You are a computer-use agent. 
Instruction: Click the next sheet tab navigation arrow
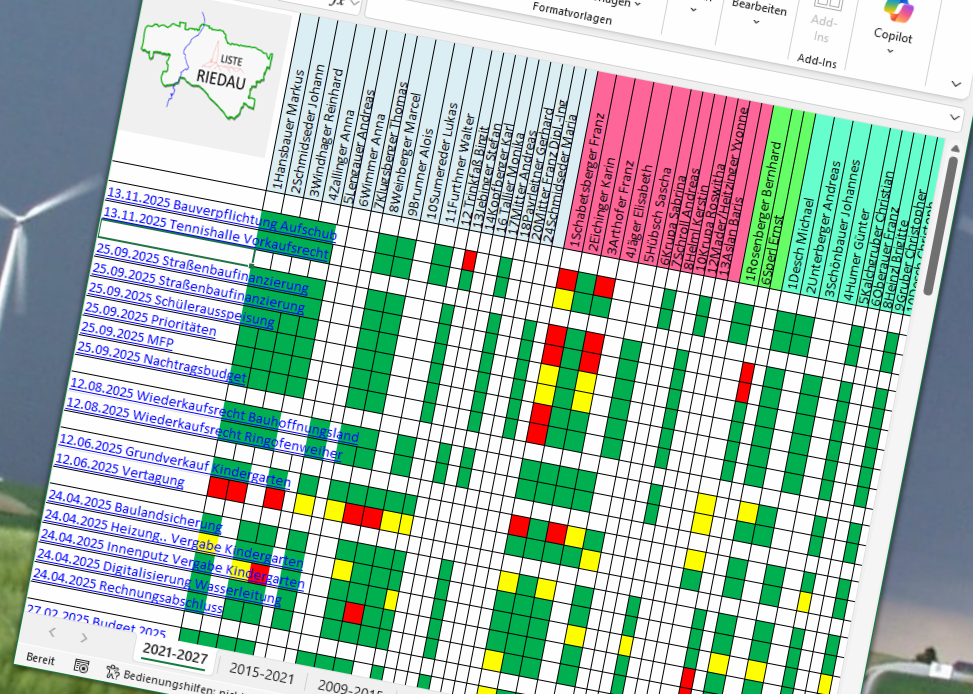point(84,638)
